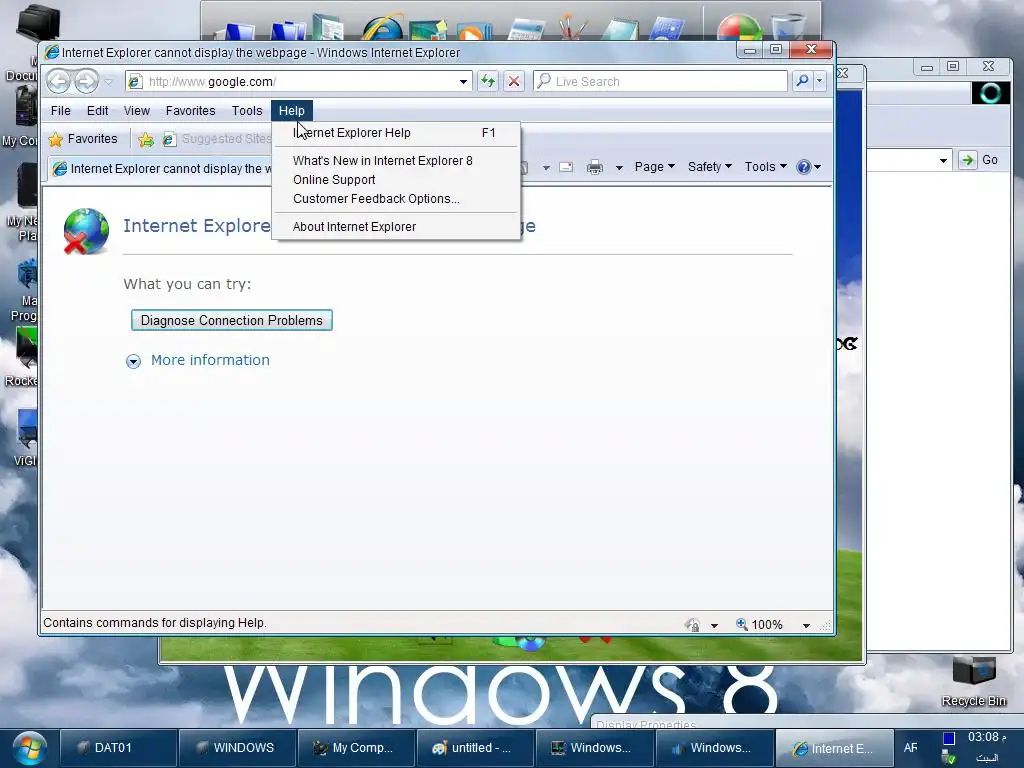This screenshot has width=1024, height=768.
Task: Click the More information link text
Action: coord(210,360)
